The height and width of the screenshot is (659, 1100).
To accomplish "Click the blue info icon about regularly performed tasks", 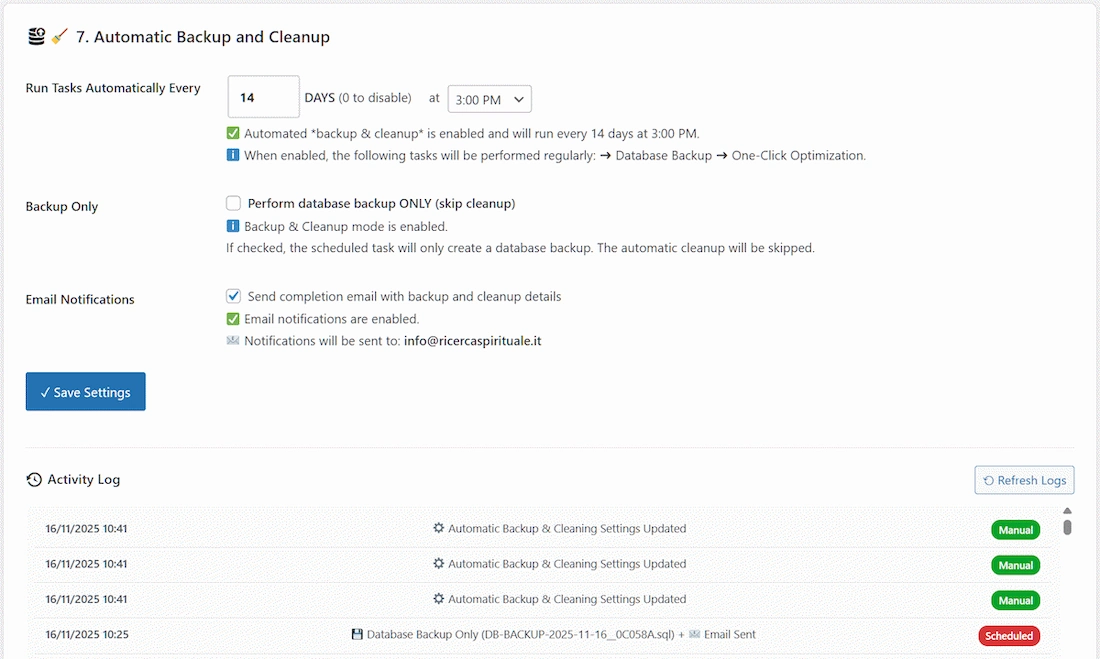I will tap(235, 154).
